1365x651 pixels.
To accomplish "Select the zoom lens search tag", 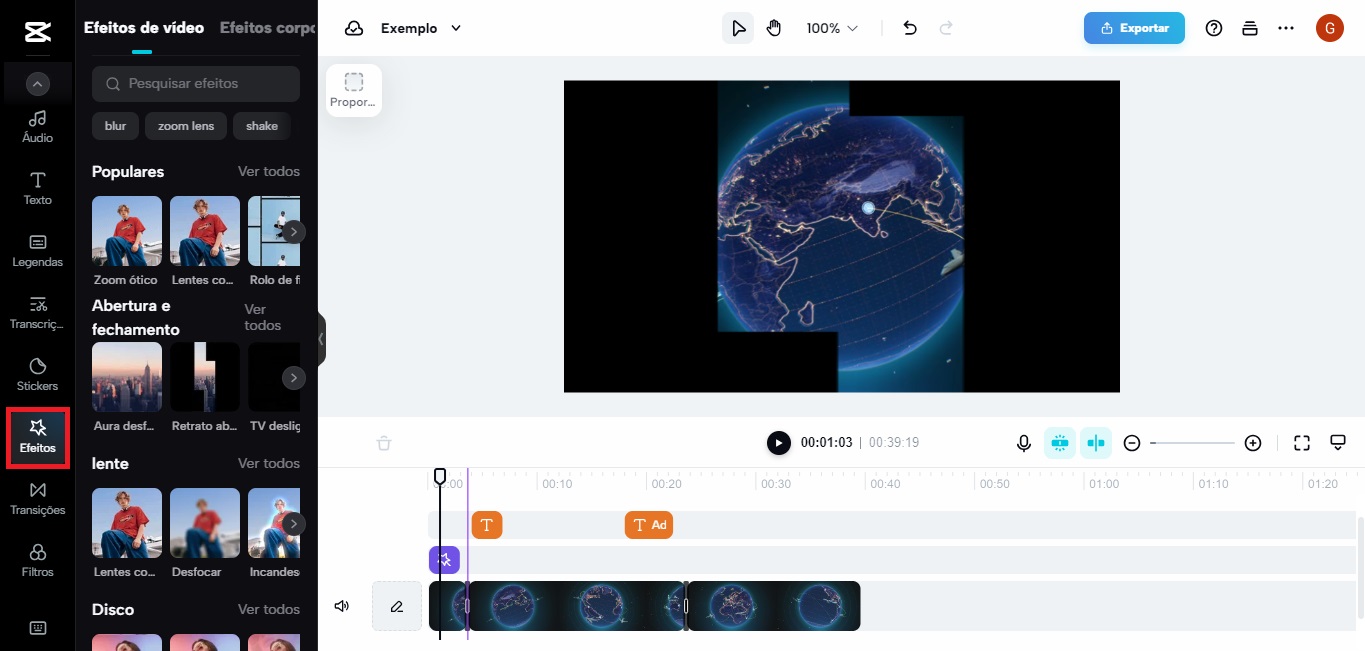I will click(x=186, y=126).
